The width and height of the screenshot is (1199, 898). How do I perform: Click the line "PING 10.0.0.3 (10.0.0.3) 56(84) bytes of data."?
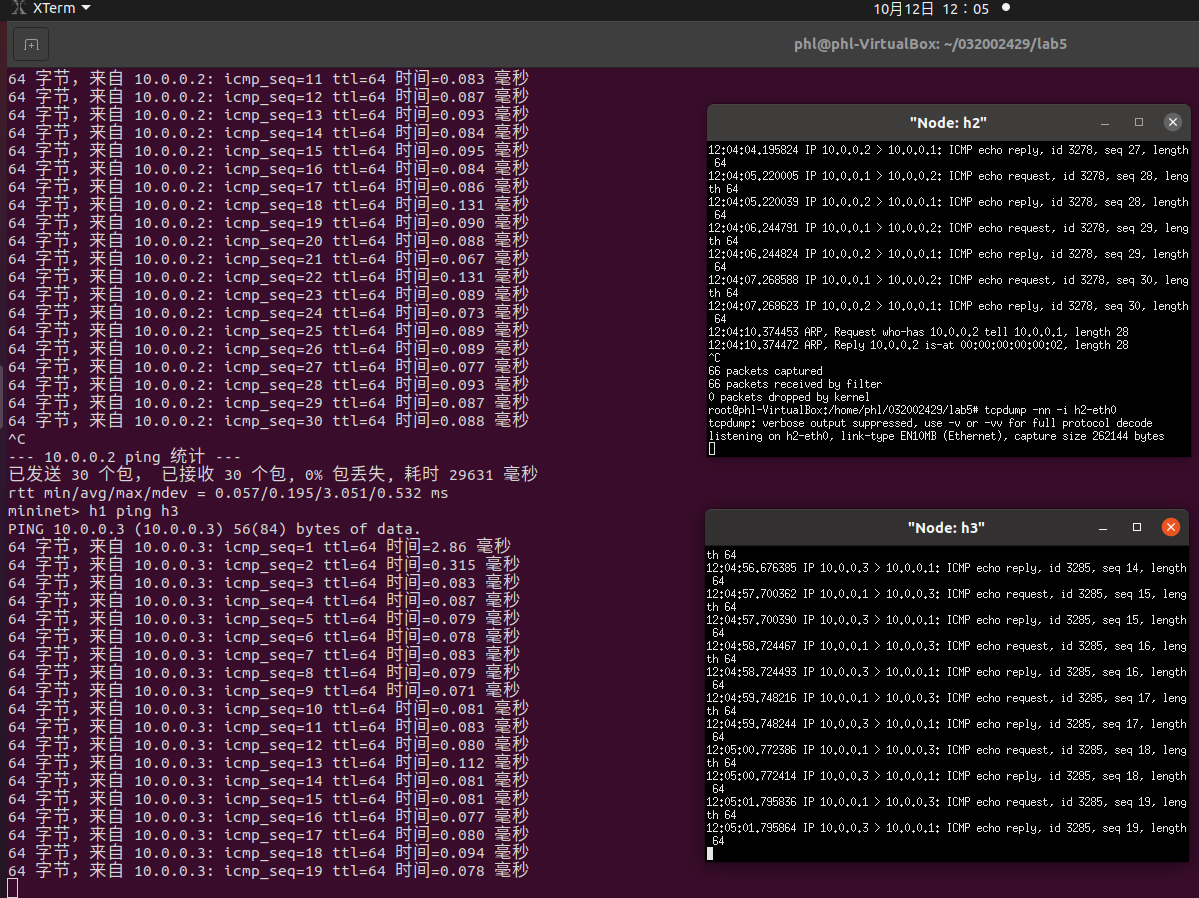coord(214,529)
